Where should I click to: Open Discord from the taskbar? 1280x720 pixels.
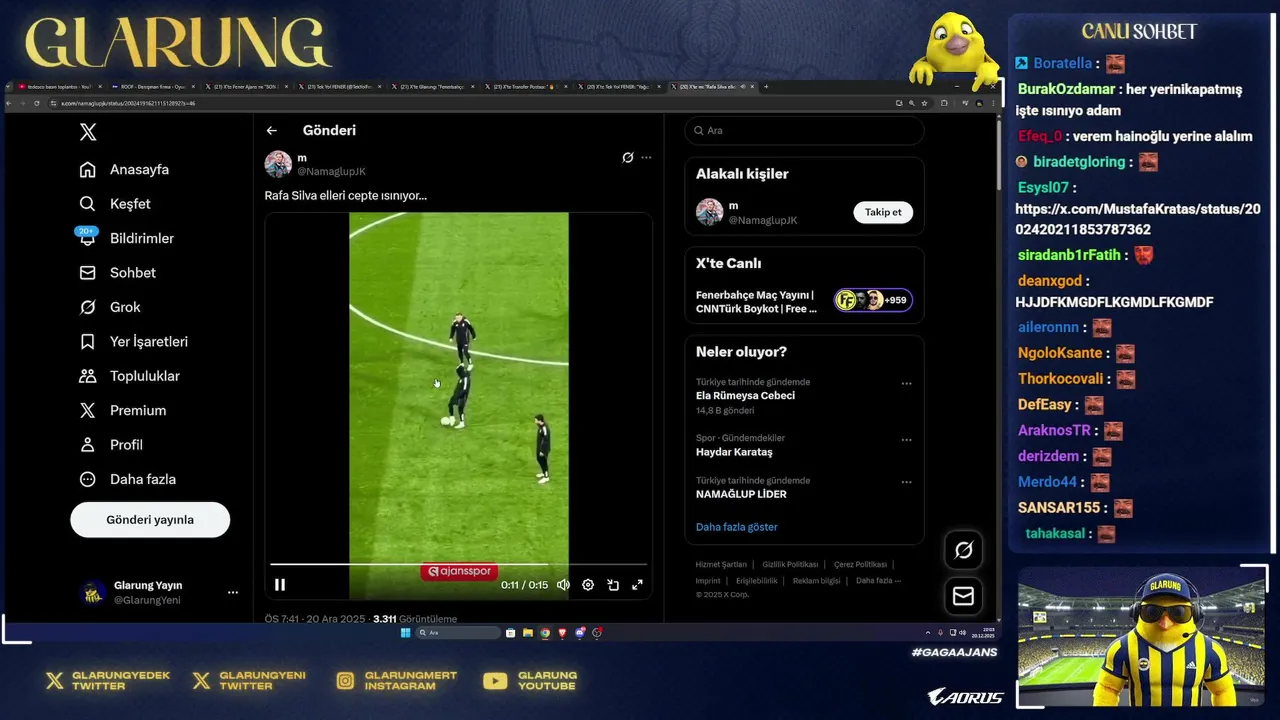580,633
